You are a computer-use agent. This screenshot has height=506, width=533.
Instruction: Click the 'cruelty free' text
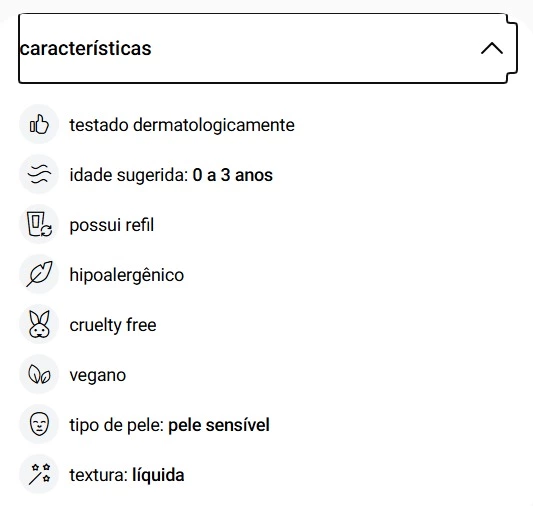113,325
